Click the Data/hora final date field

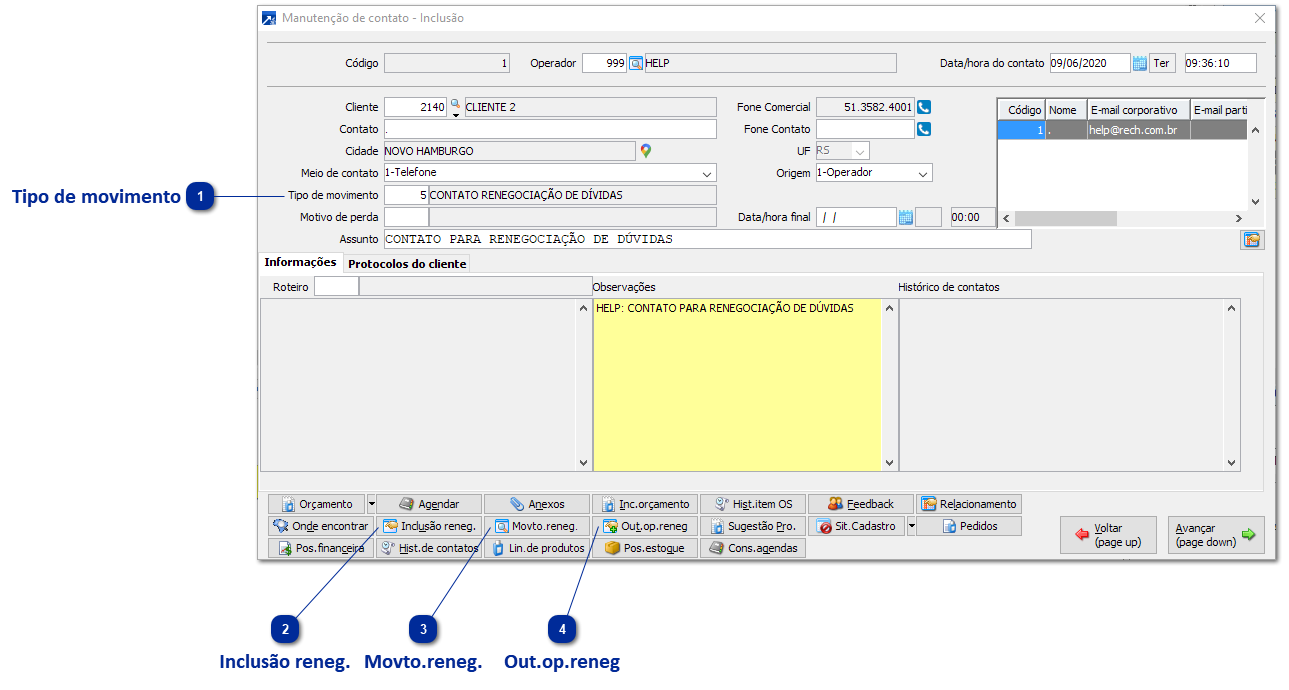pos(856,217)
